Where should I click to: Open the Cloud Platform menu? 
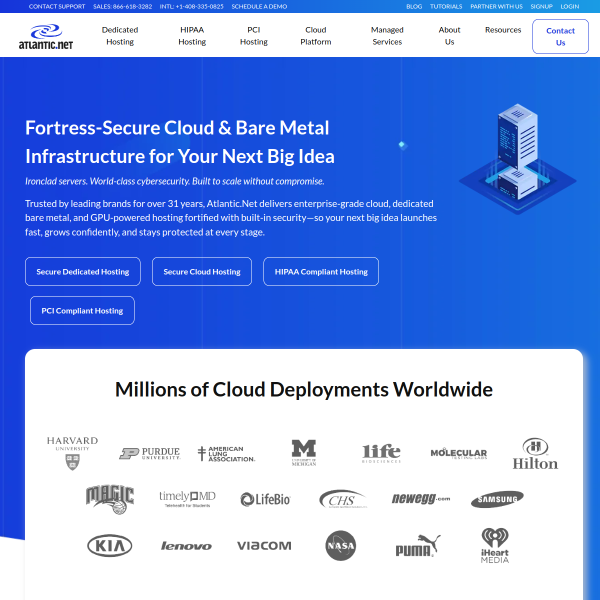316,36
